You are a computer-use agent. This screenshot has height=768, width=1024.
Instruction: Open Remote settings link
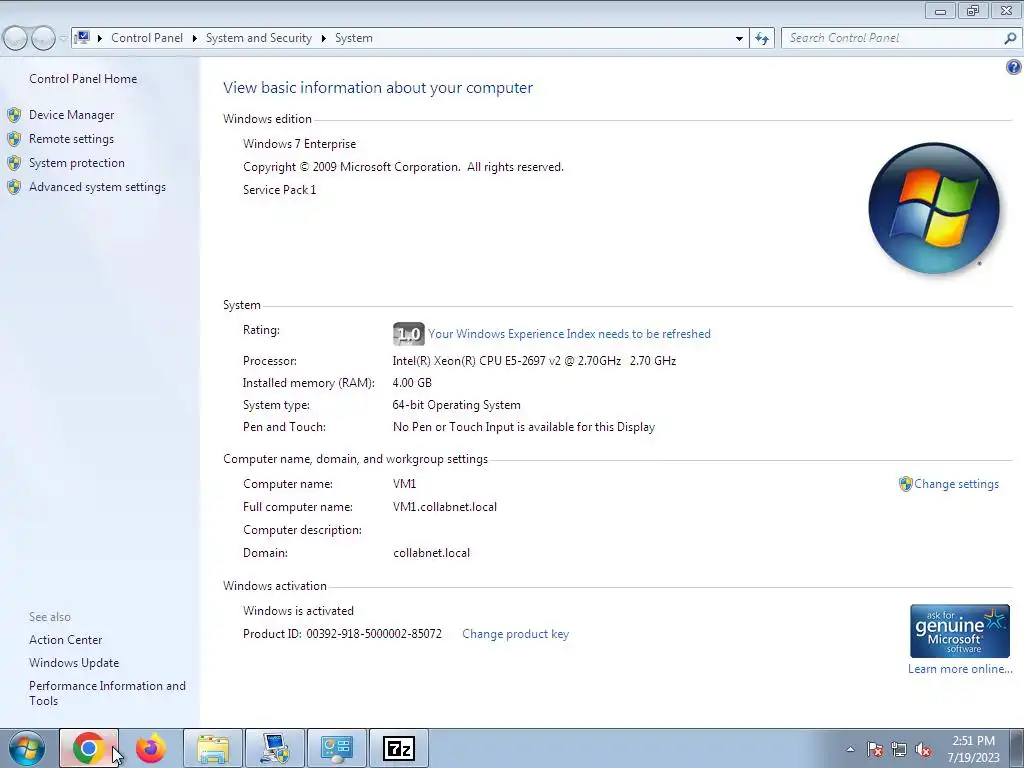coord(71,139)
